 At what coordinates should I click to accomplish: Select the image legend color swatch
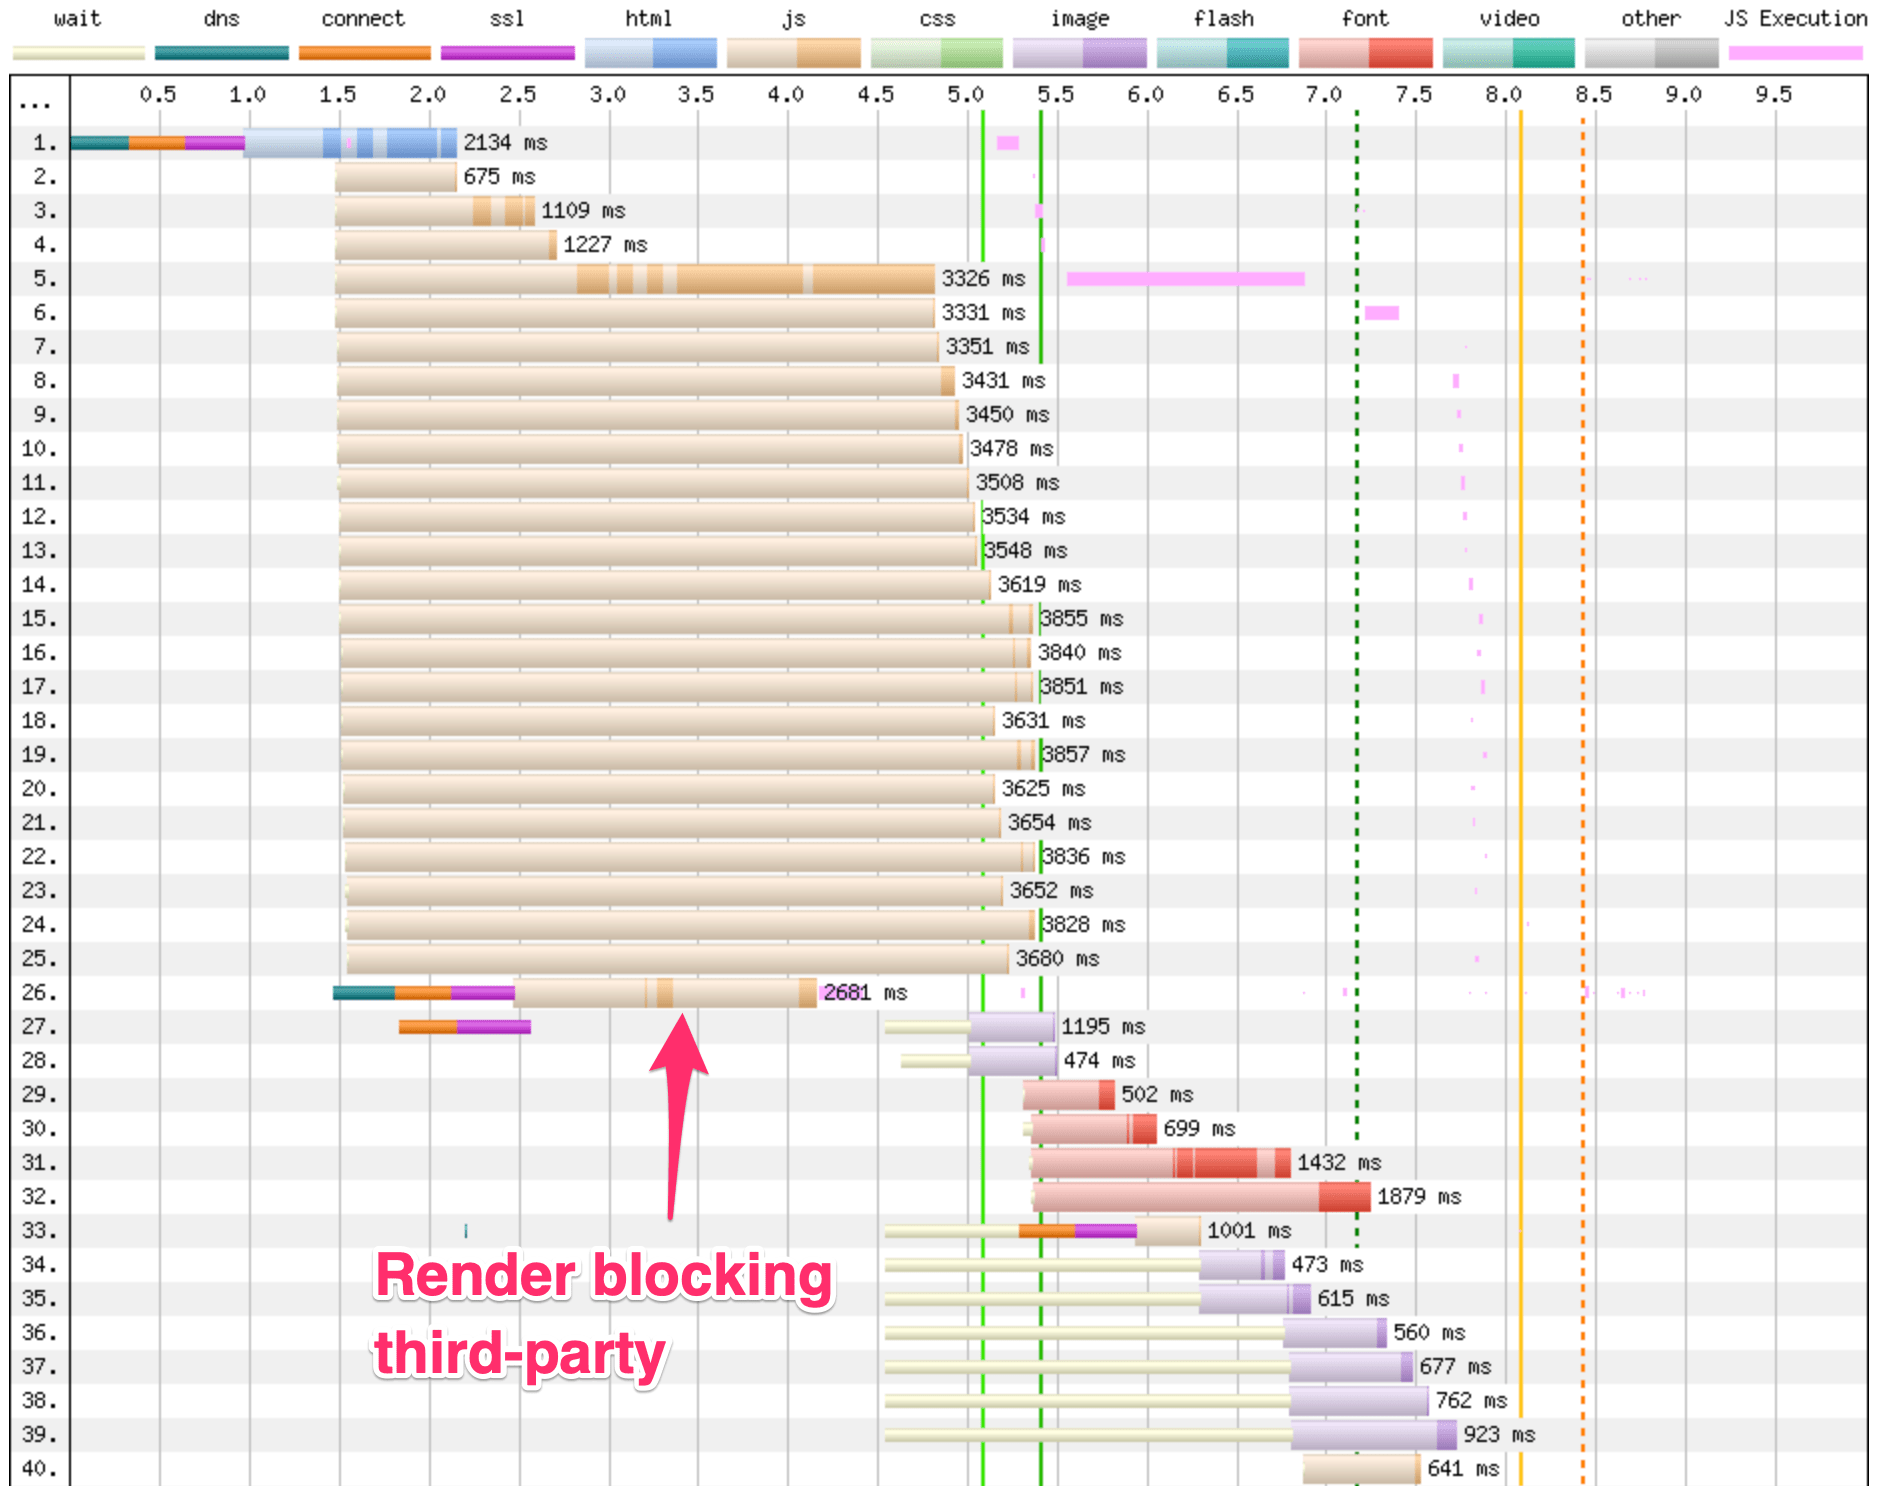point(1079,53)
